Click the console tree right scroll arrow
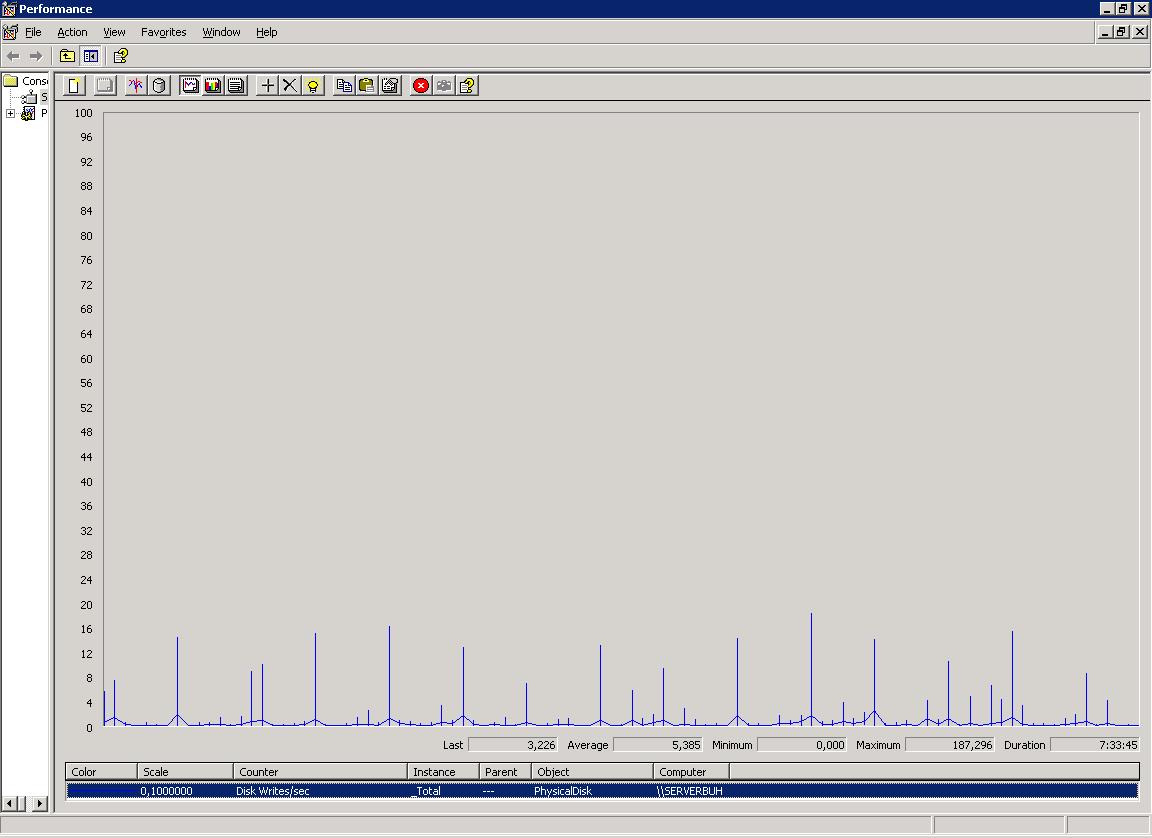 coord(40,803)
